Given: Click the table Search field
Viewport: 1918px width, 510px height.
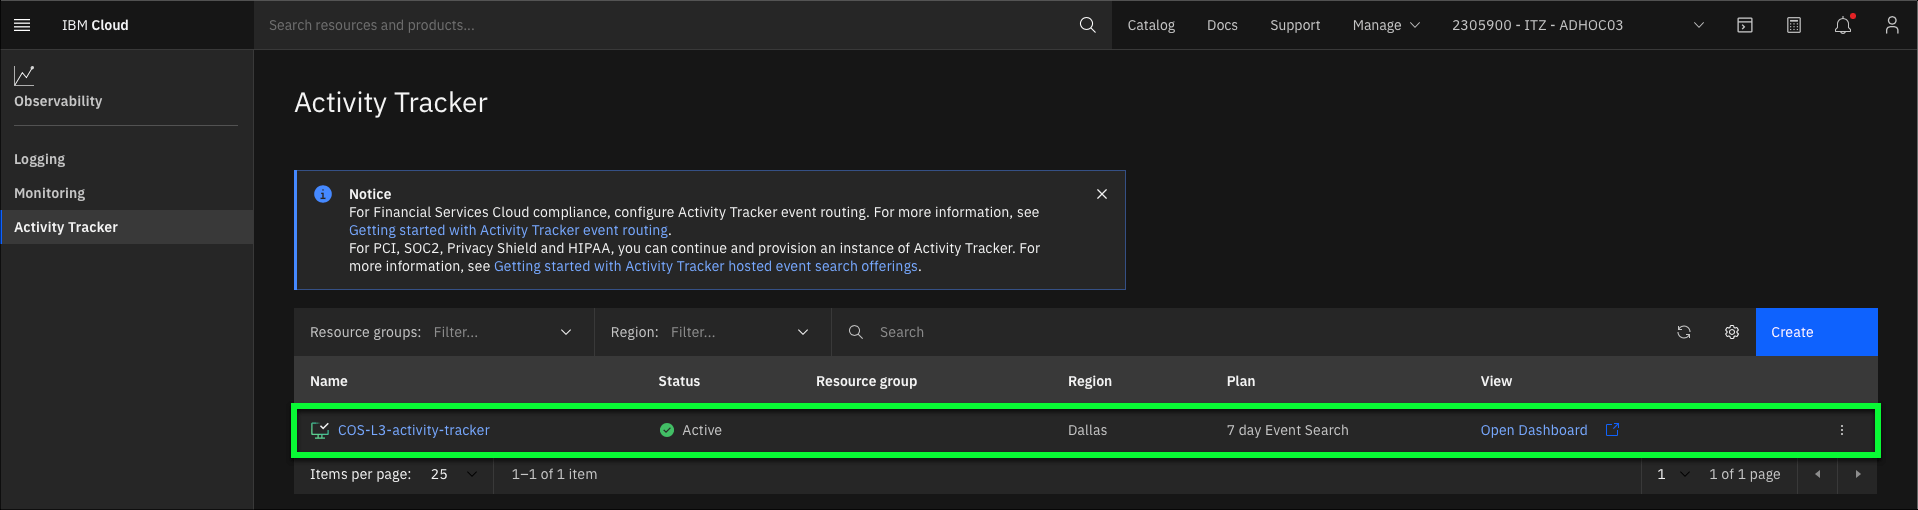Looking at the screenshot, I should point(1245,332).
